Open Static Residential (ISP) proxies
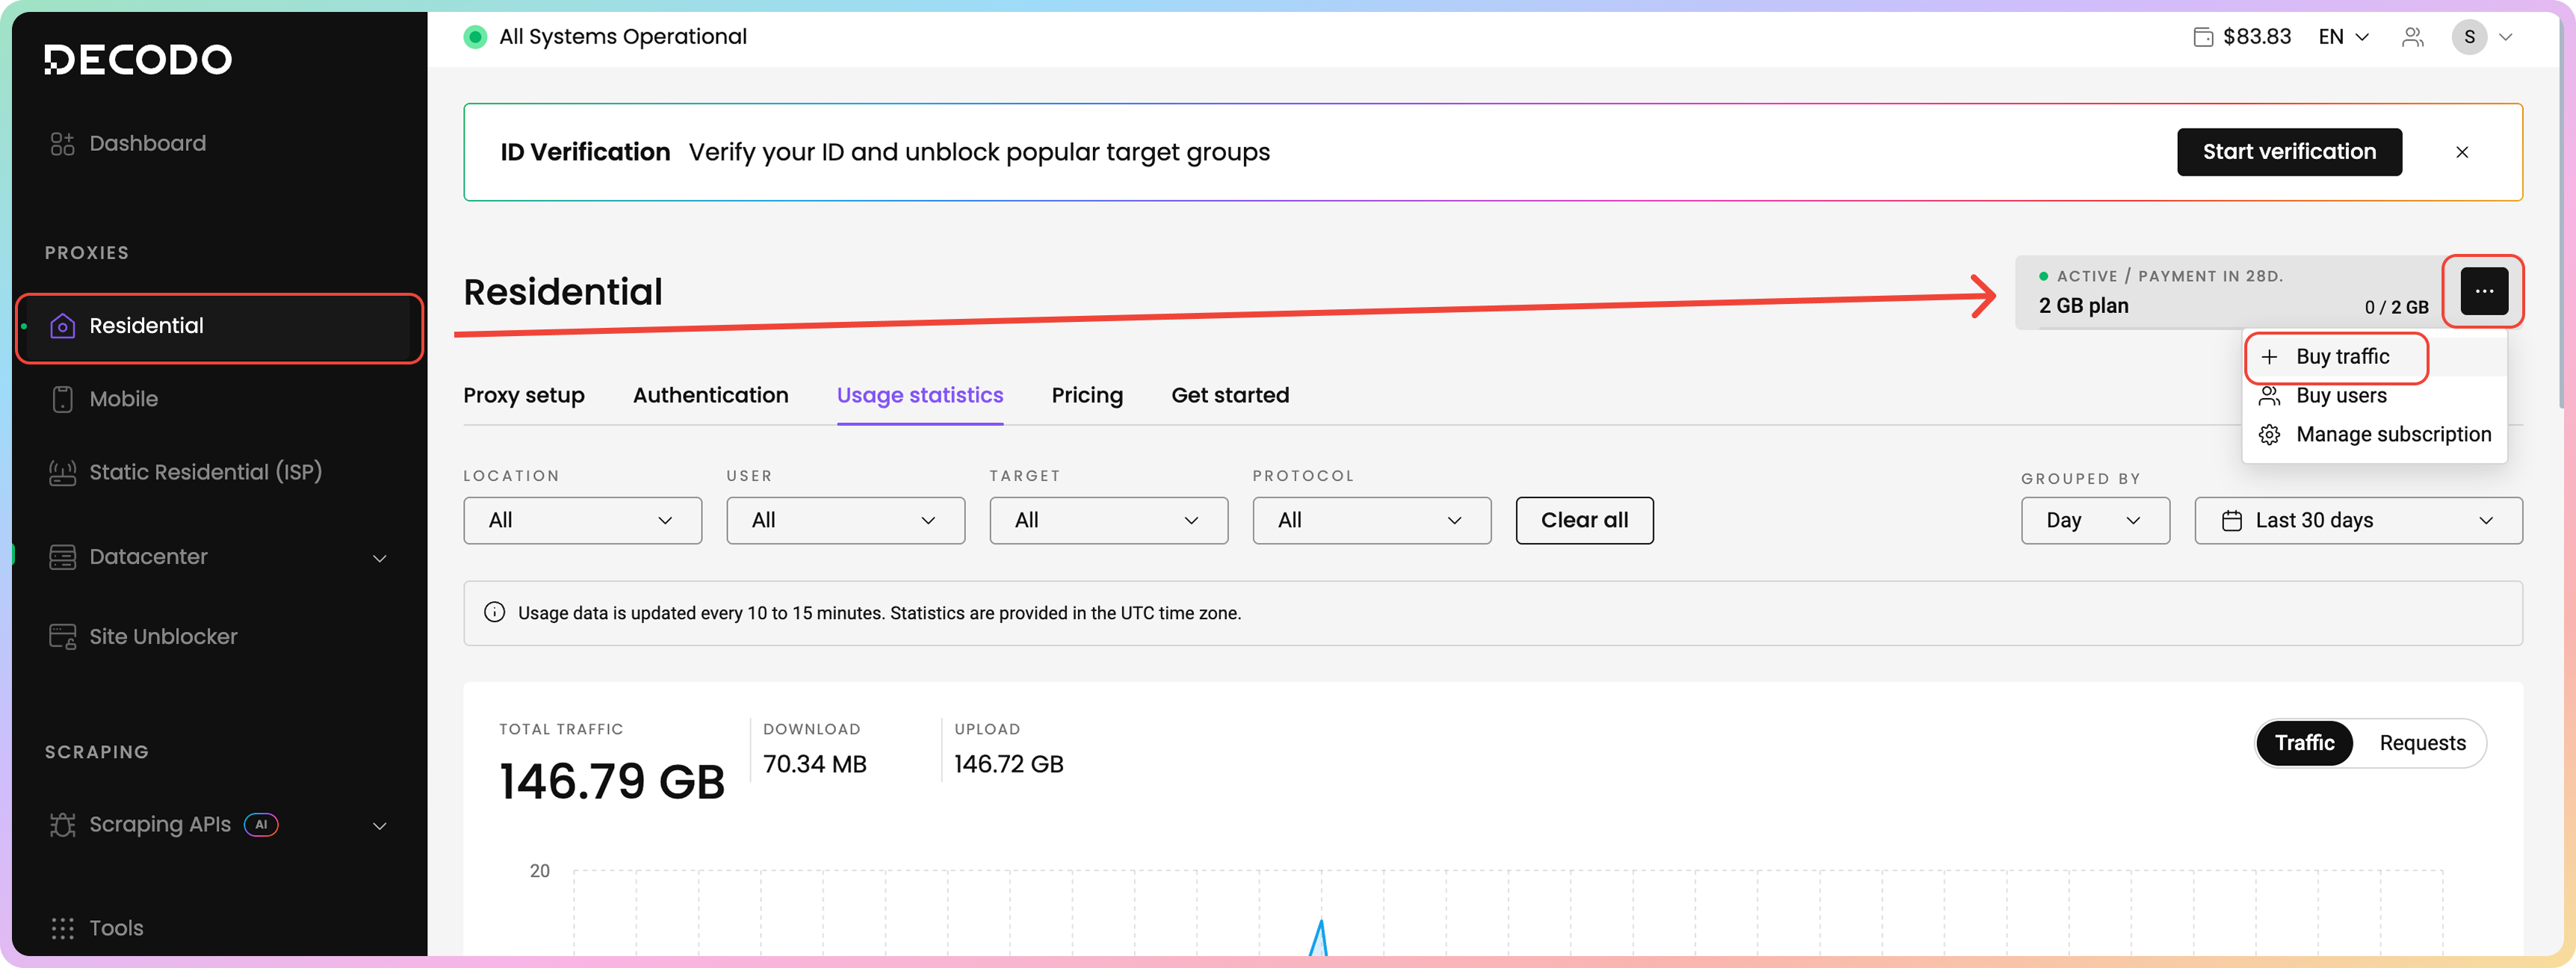The width and height of the screenshot is (2576, 968). [x=205, y=472]
